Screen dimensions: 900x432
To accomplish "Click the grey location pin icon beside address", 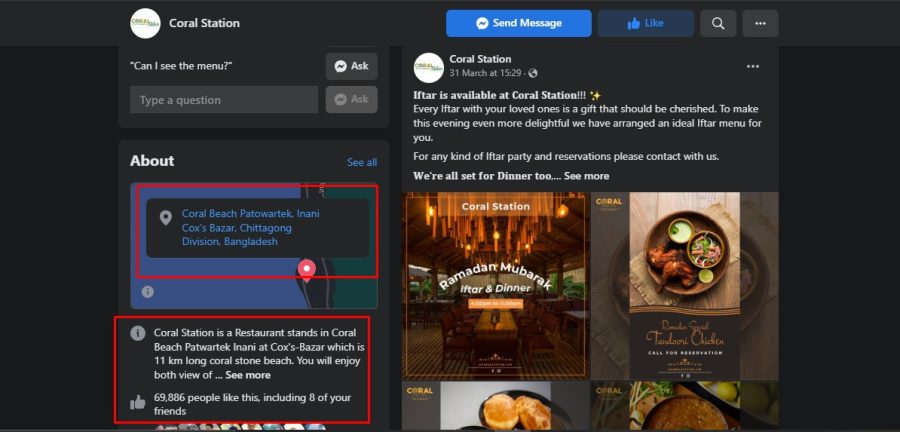I will [166, 217].
